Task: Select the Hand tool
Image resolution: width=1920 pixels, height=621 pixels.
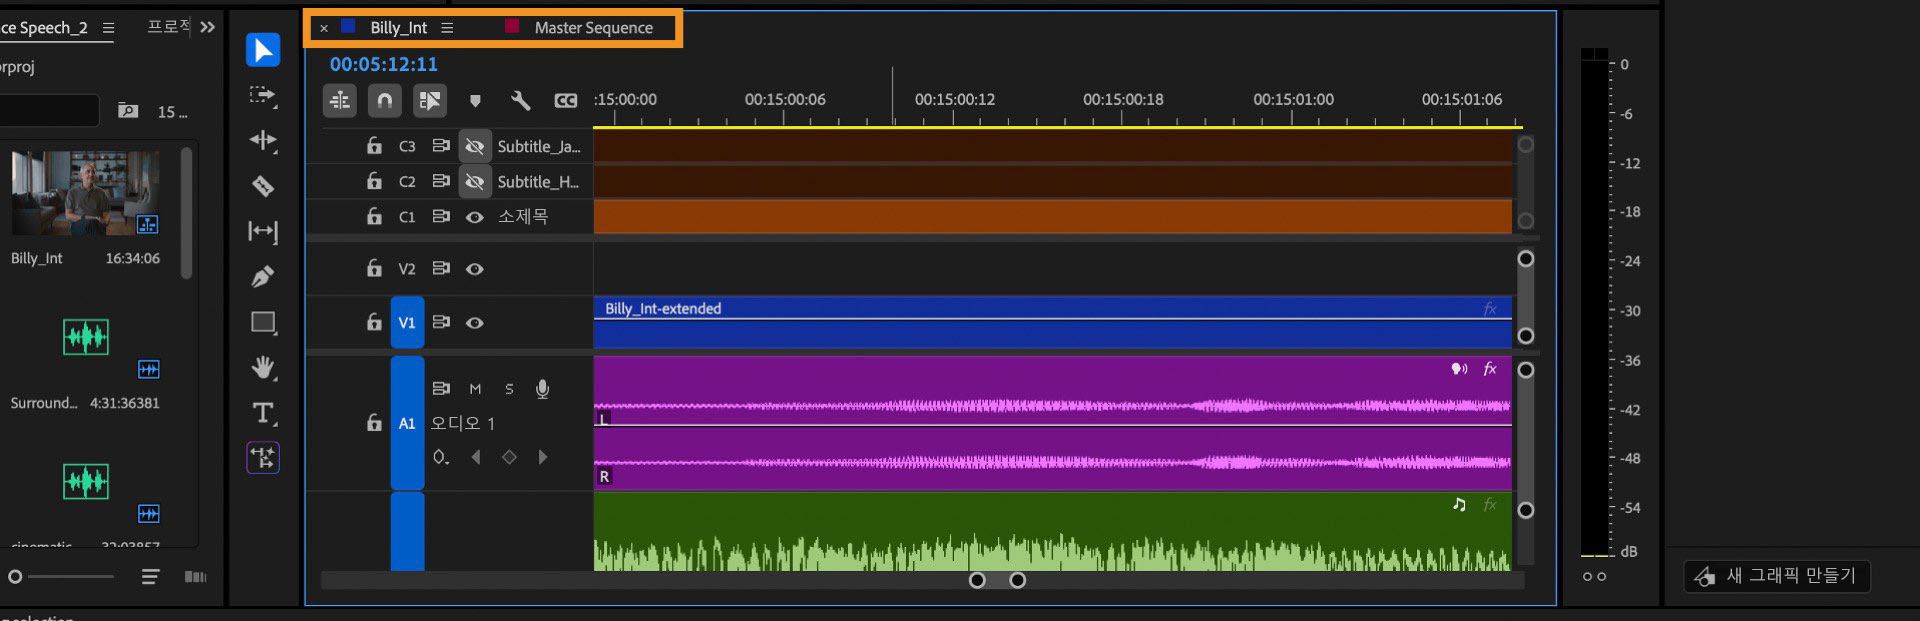Action: [x=263, y=368]
